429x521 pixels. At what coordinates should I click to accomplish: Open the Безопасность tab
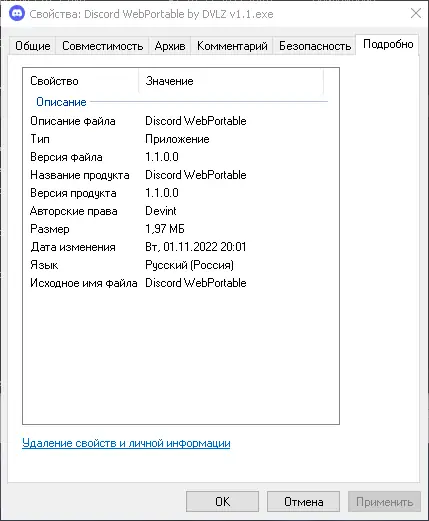point(315,46)
